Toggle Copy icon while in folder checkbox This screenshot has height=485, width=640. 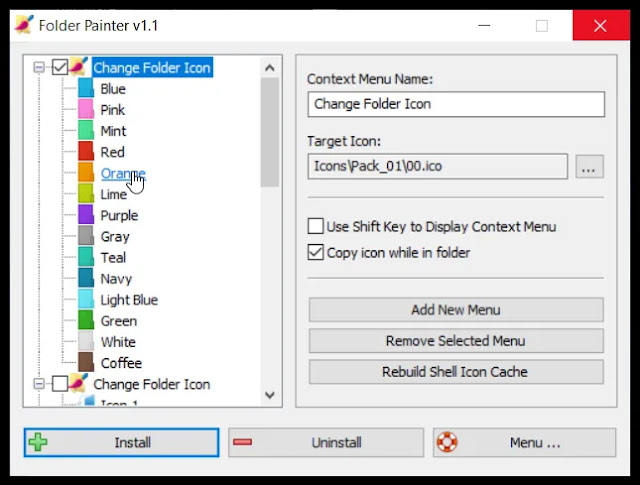[x=316, y=252]
